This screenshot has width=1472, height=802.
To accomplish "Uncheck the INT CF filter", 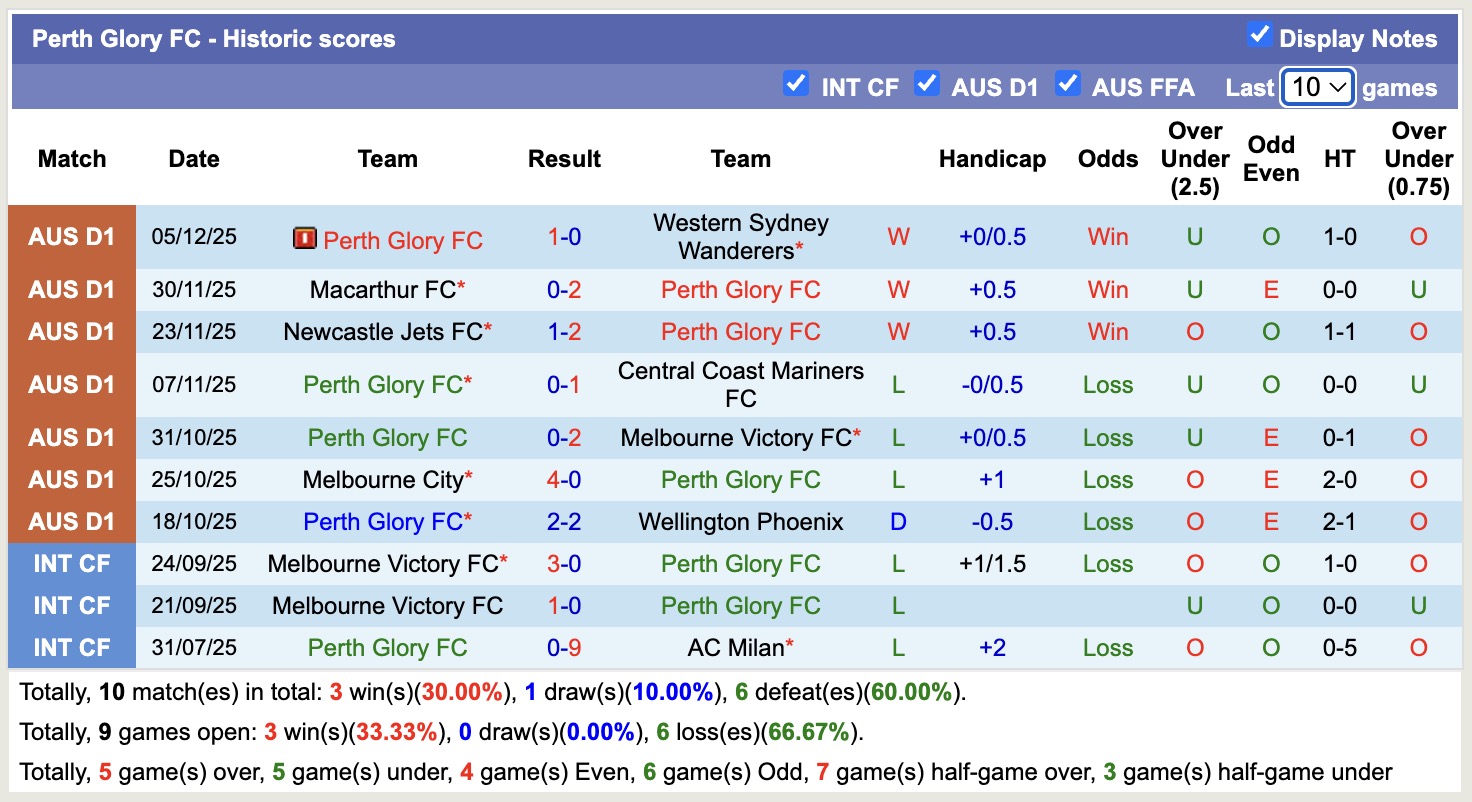I will (x=796, y=85).
